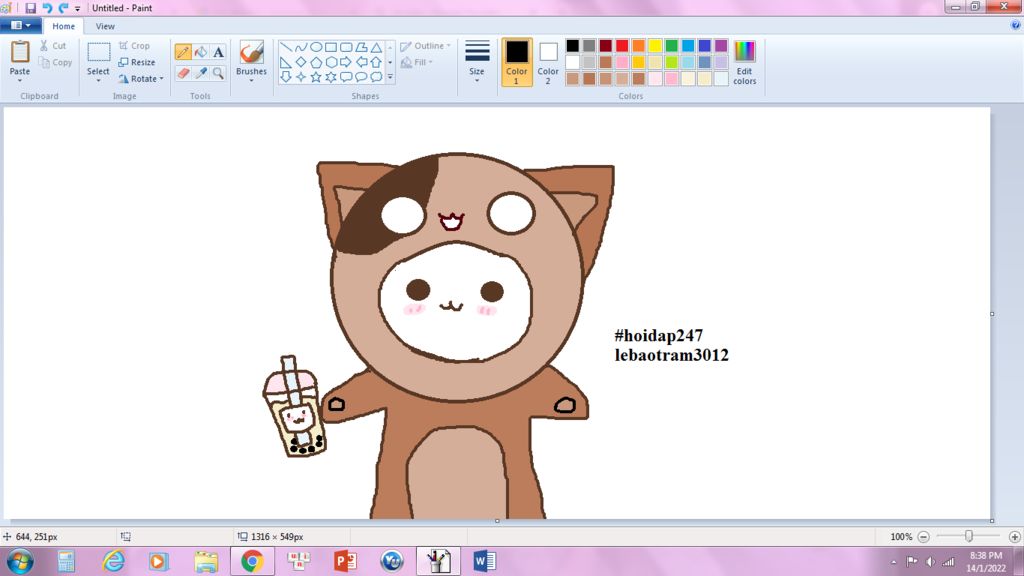
Task: Activate the Magnifier tool
Action: click(218, 73)
